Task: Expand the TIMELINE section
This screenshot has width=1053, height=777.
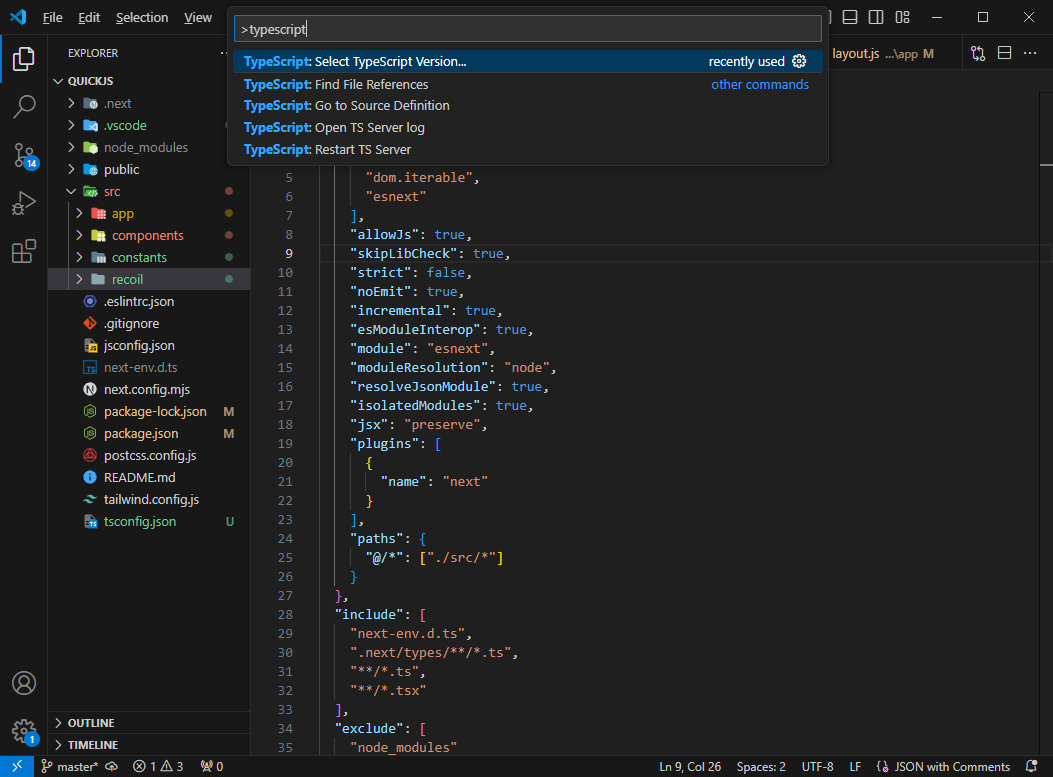Action: coord(149,745)
